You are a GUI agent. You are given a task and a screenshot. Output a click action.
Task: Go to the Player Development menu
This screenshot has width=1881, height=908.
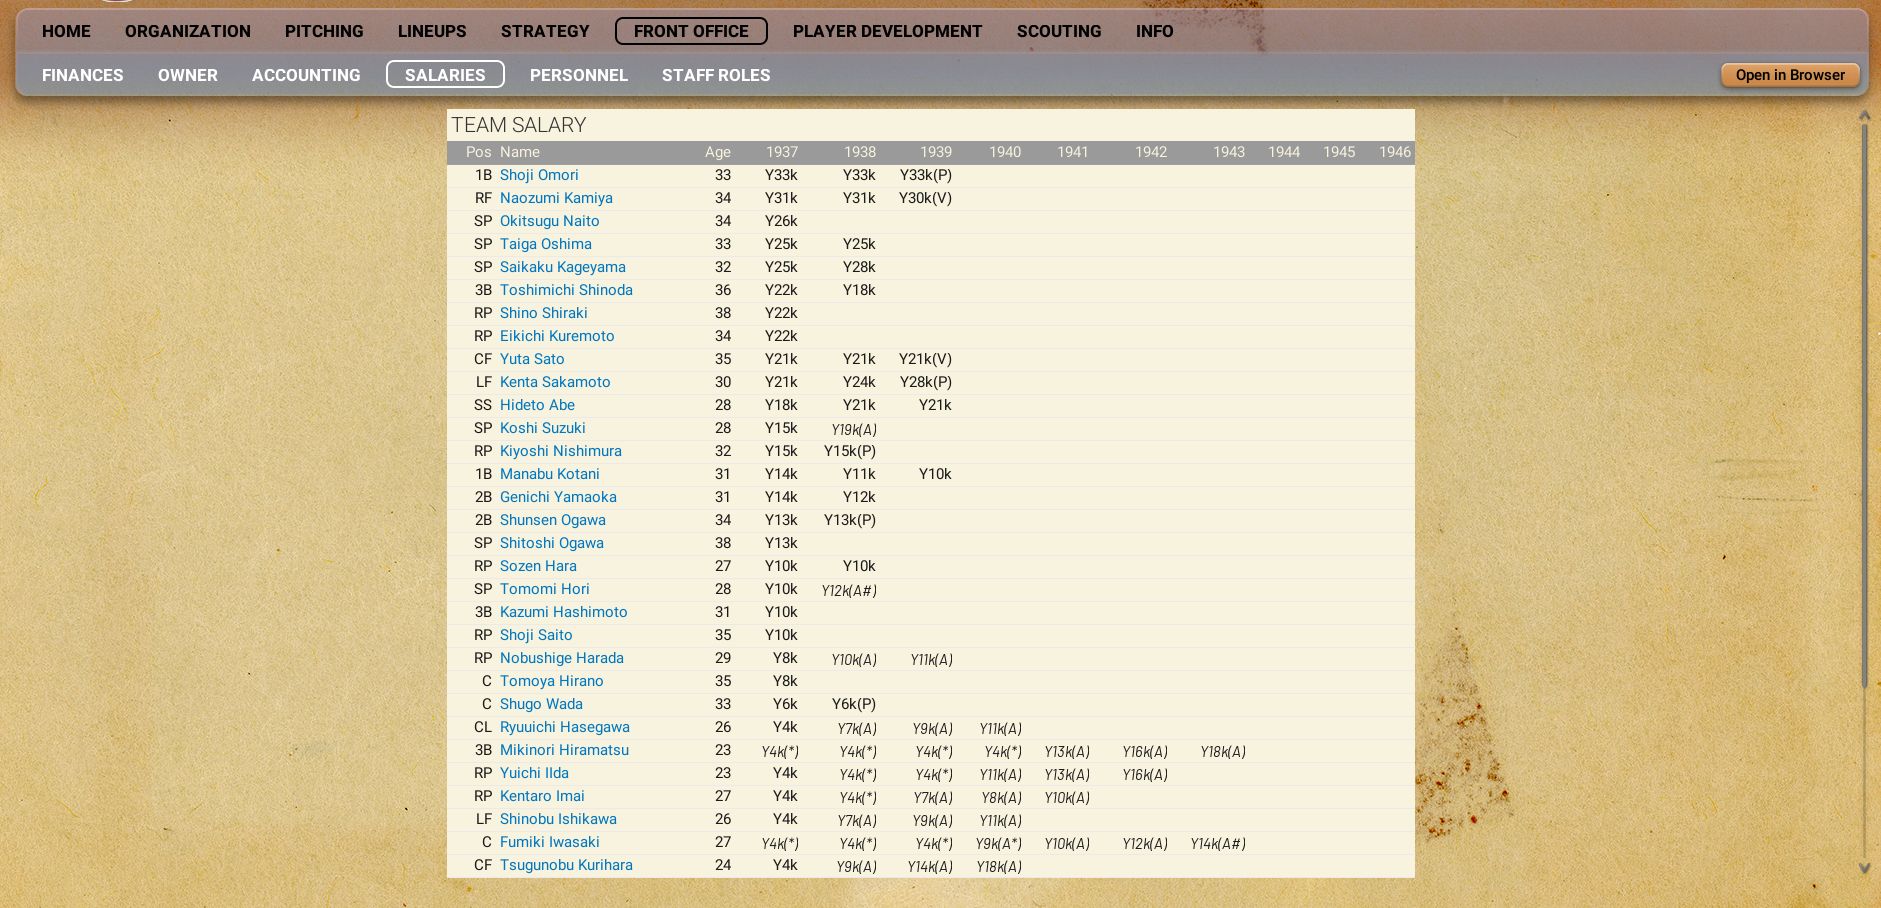coord(887,31)
